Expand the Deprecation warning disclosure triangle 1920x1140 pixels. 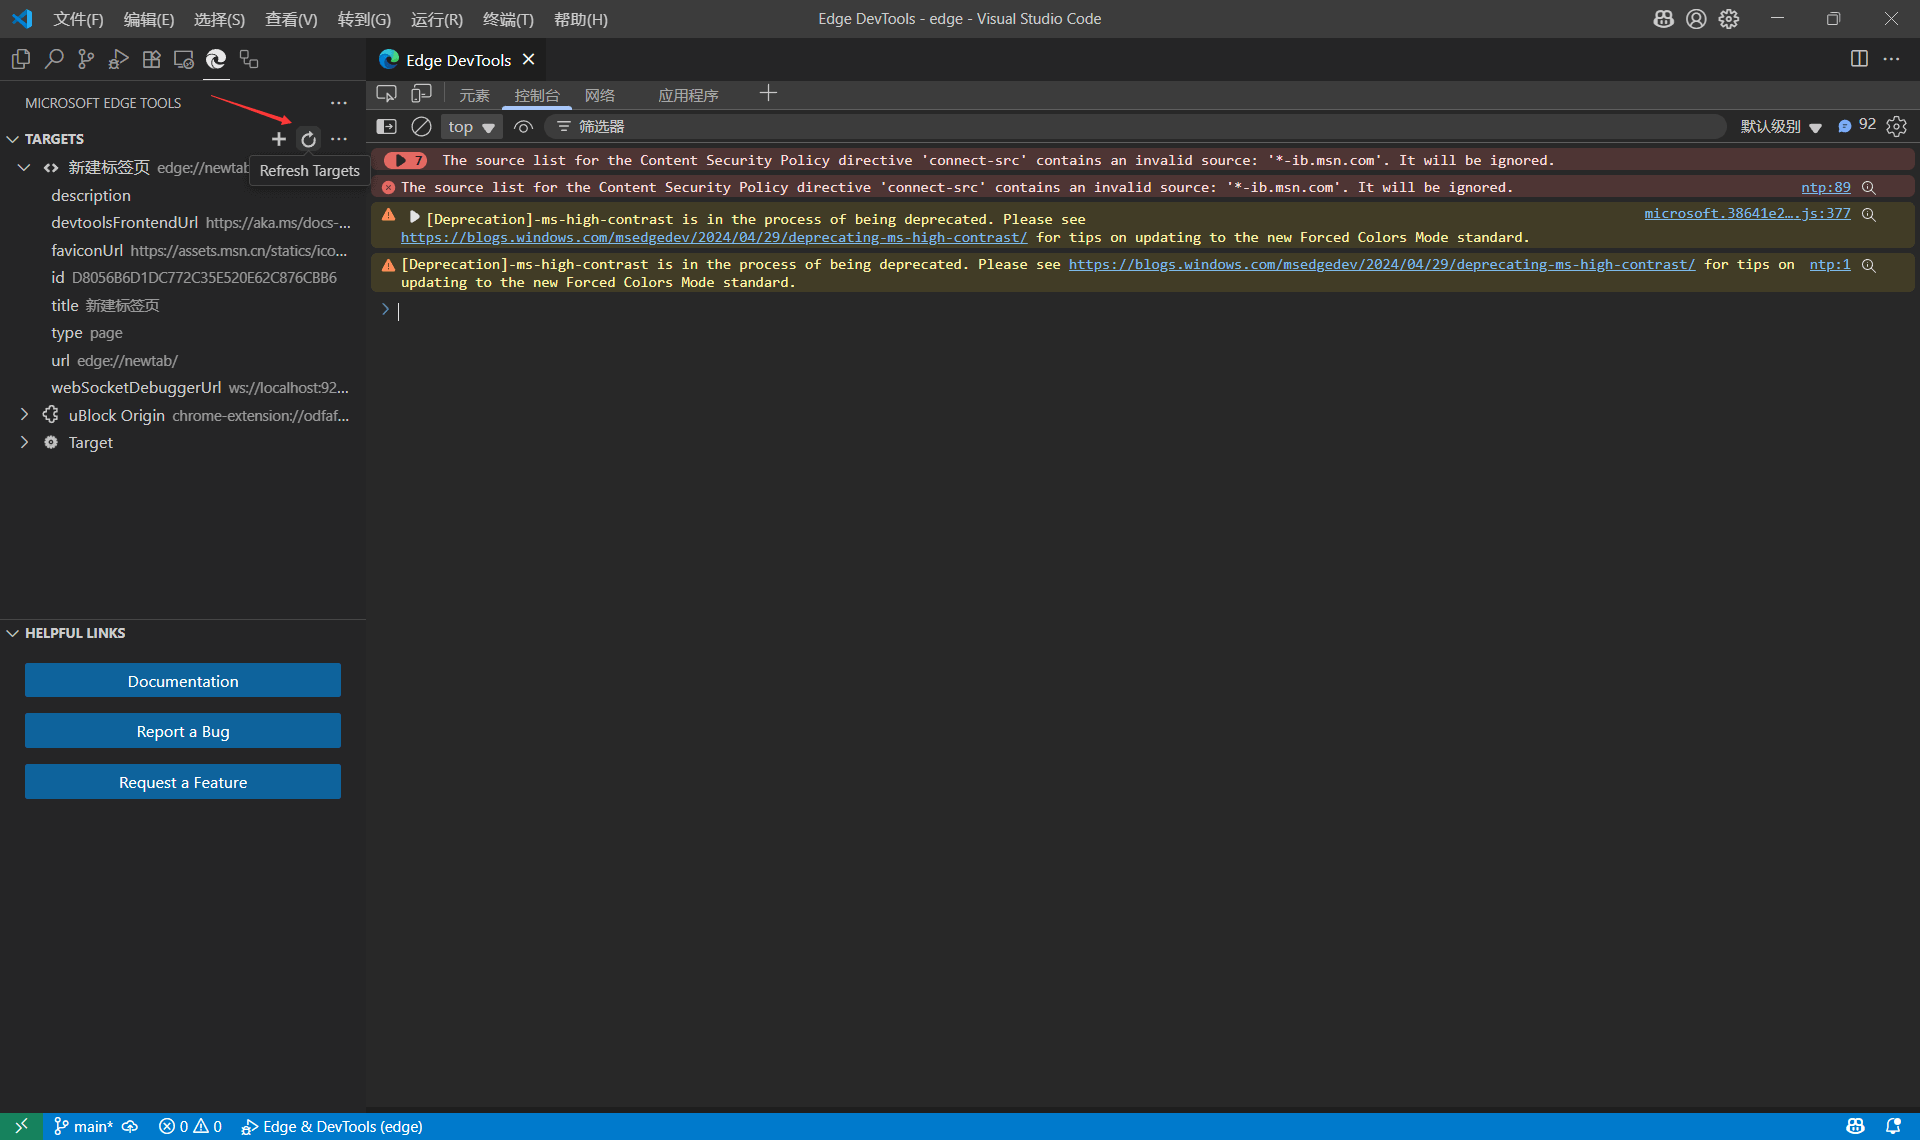pyautogui.click(x=414, y=217)
